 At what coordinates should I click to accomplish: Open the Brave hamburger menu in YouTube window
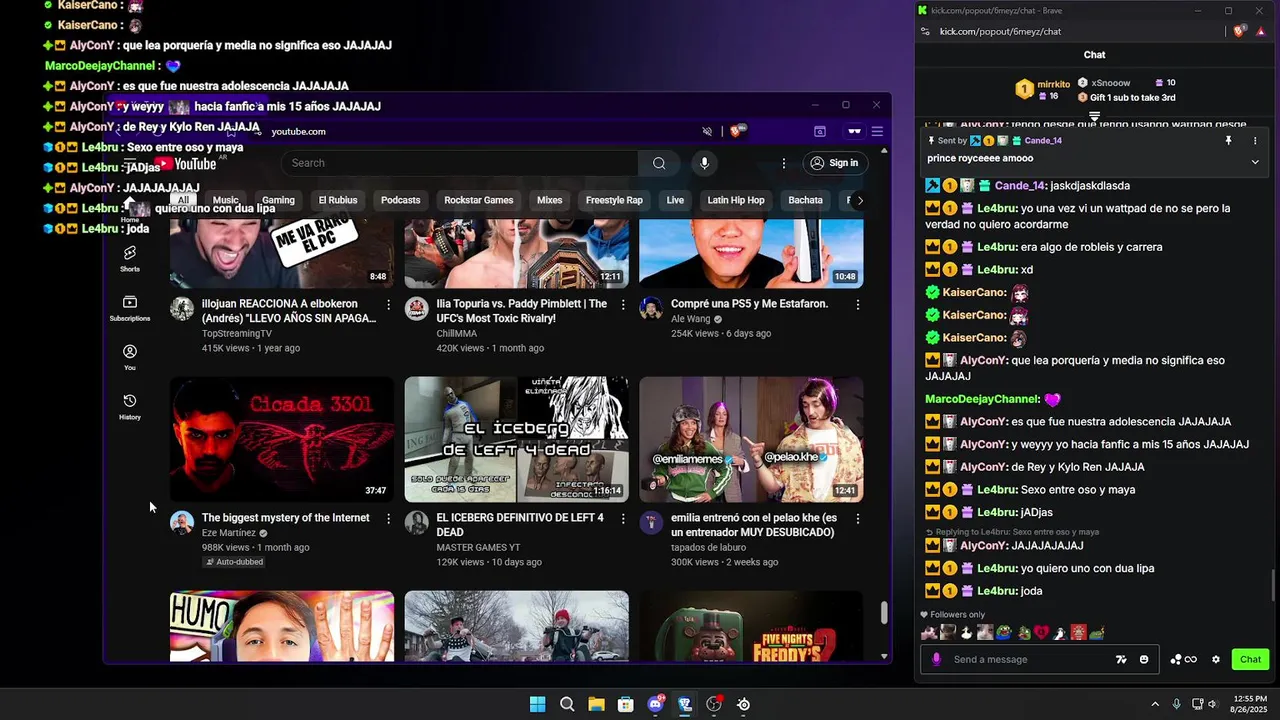point(877,131)
